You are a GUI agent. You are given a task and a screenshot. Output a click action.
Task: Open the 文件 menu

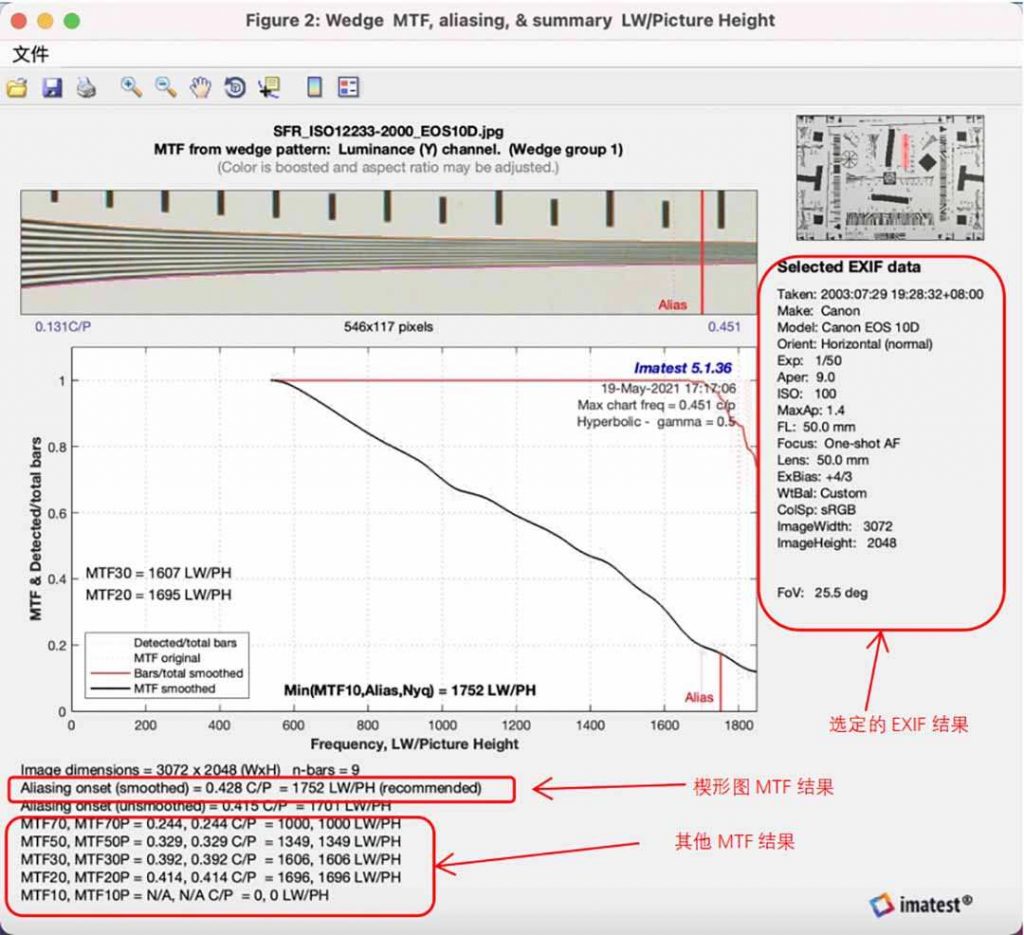31,54
